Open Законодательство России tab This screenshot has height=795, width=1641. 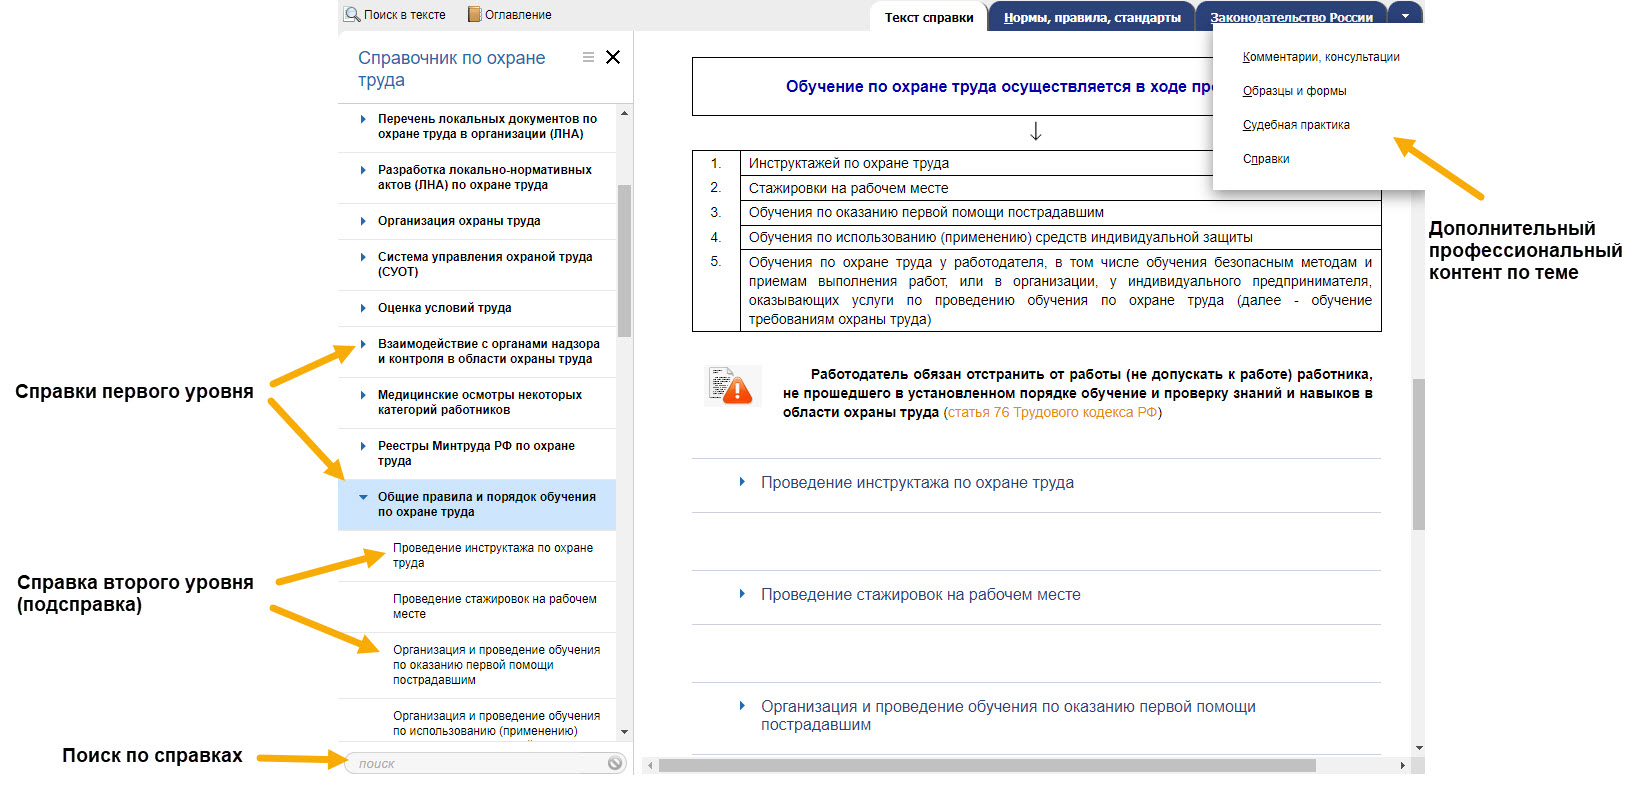click(1291, 17)
